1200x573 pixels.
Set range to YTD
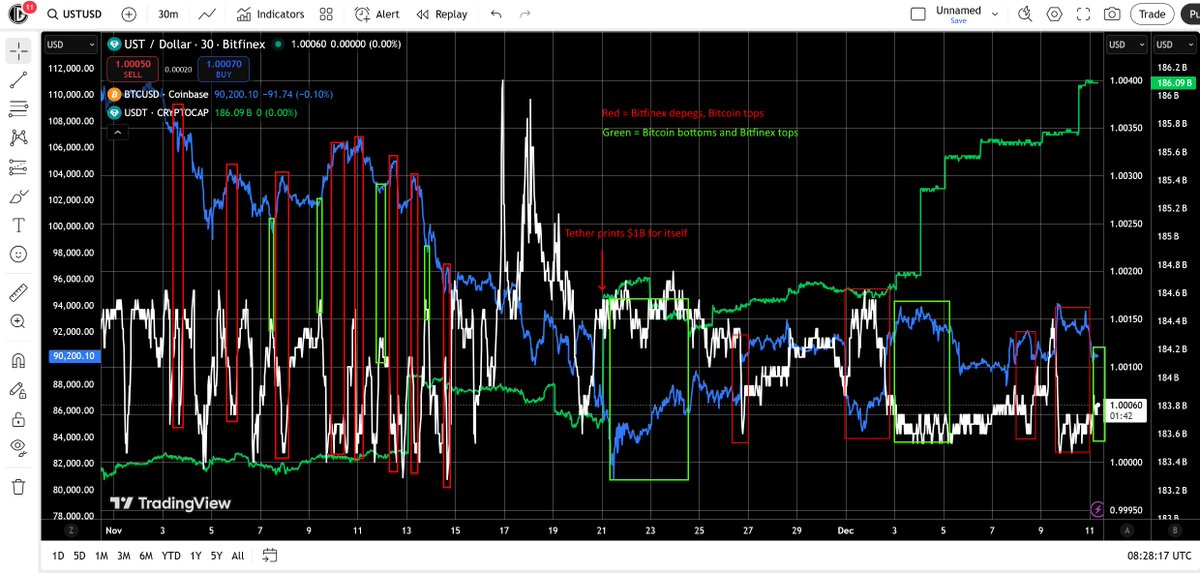pyautogui.click(x=171, y=555)
